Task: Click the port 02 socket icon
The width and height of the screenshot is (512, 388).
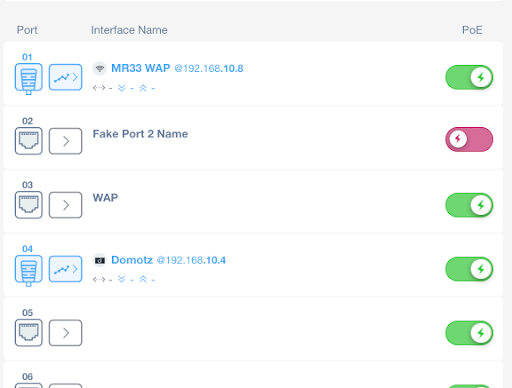Action: tap(29, 141)
